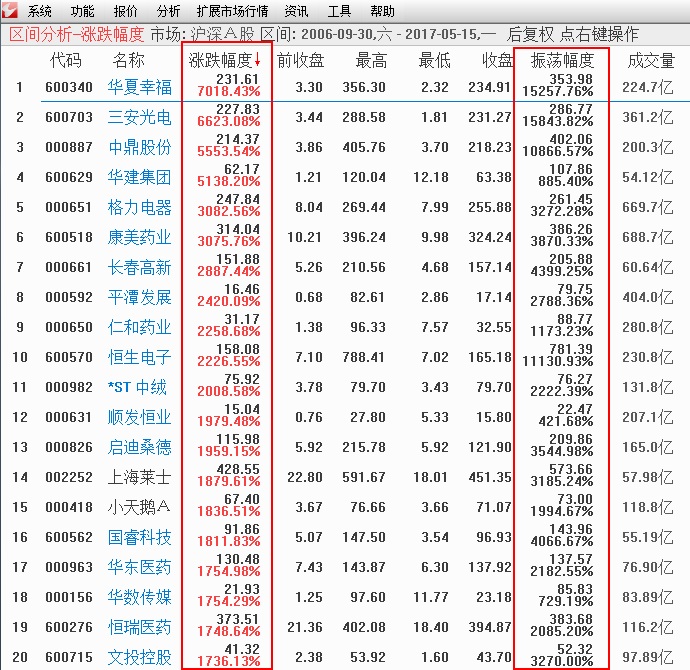
Task: Open the 工具 menu
Action: coord(339,11)
